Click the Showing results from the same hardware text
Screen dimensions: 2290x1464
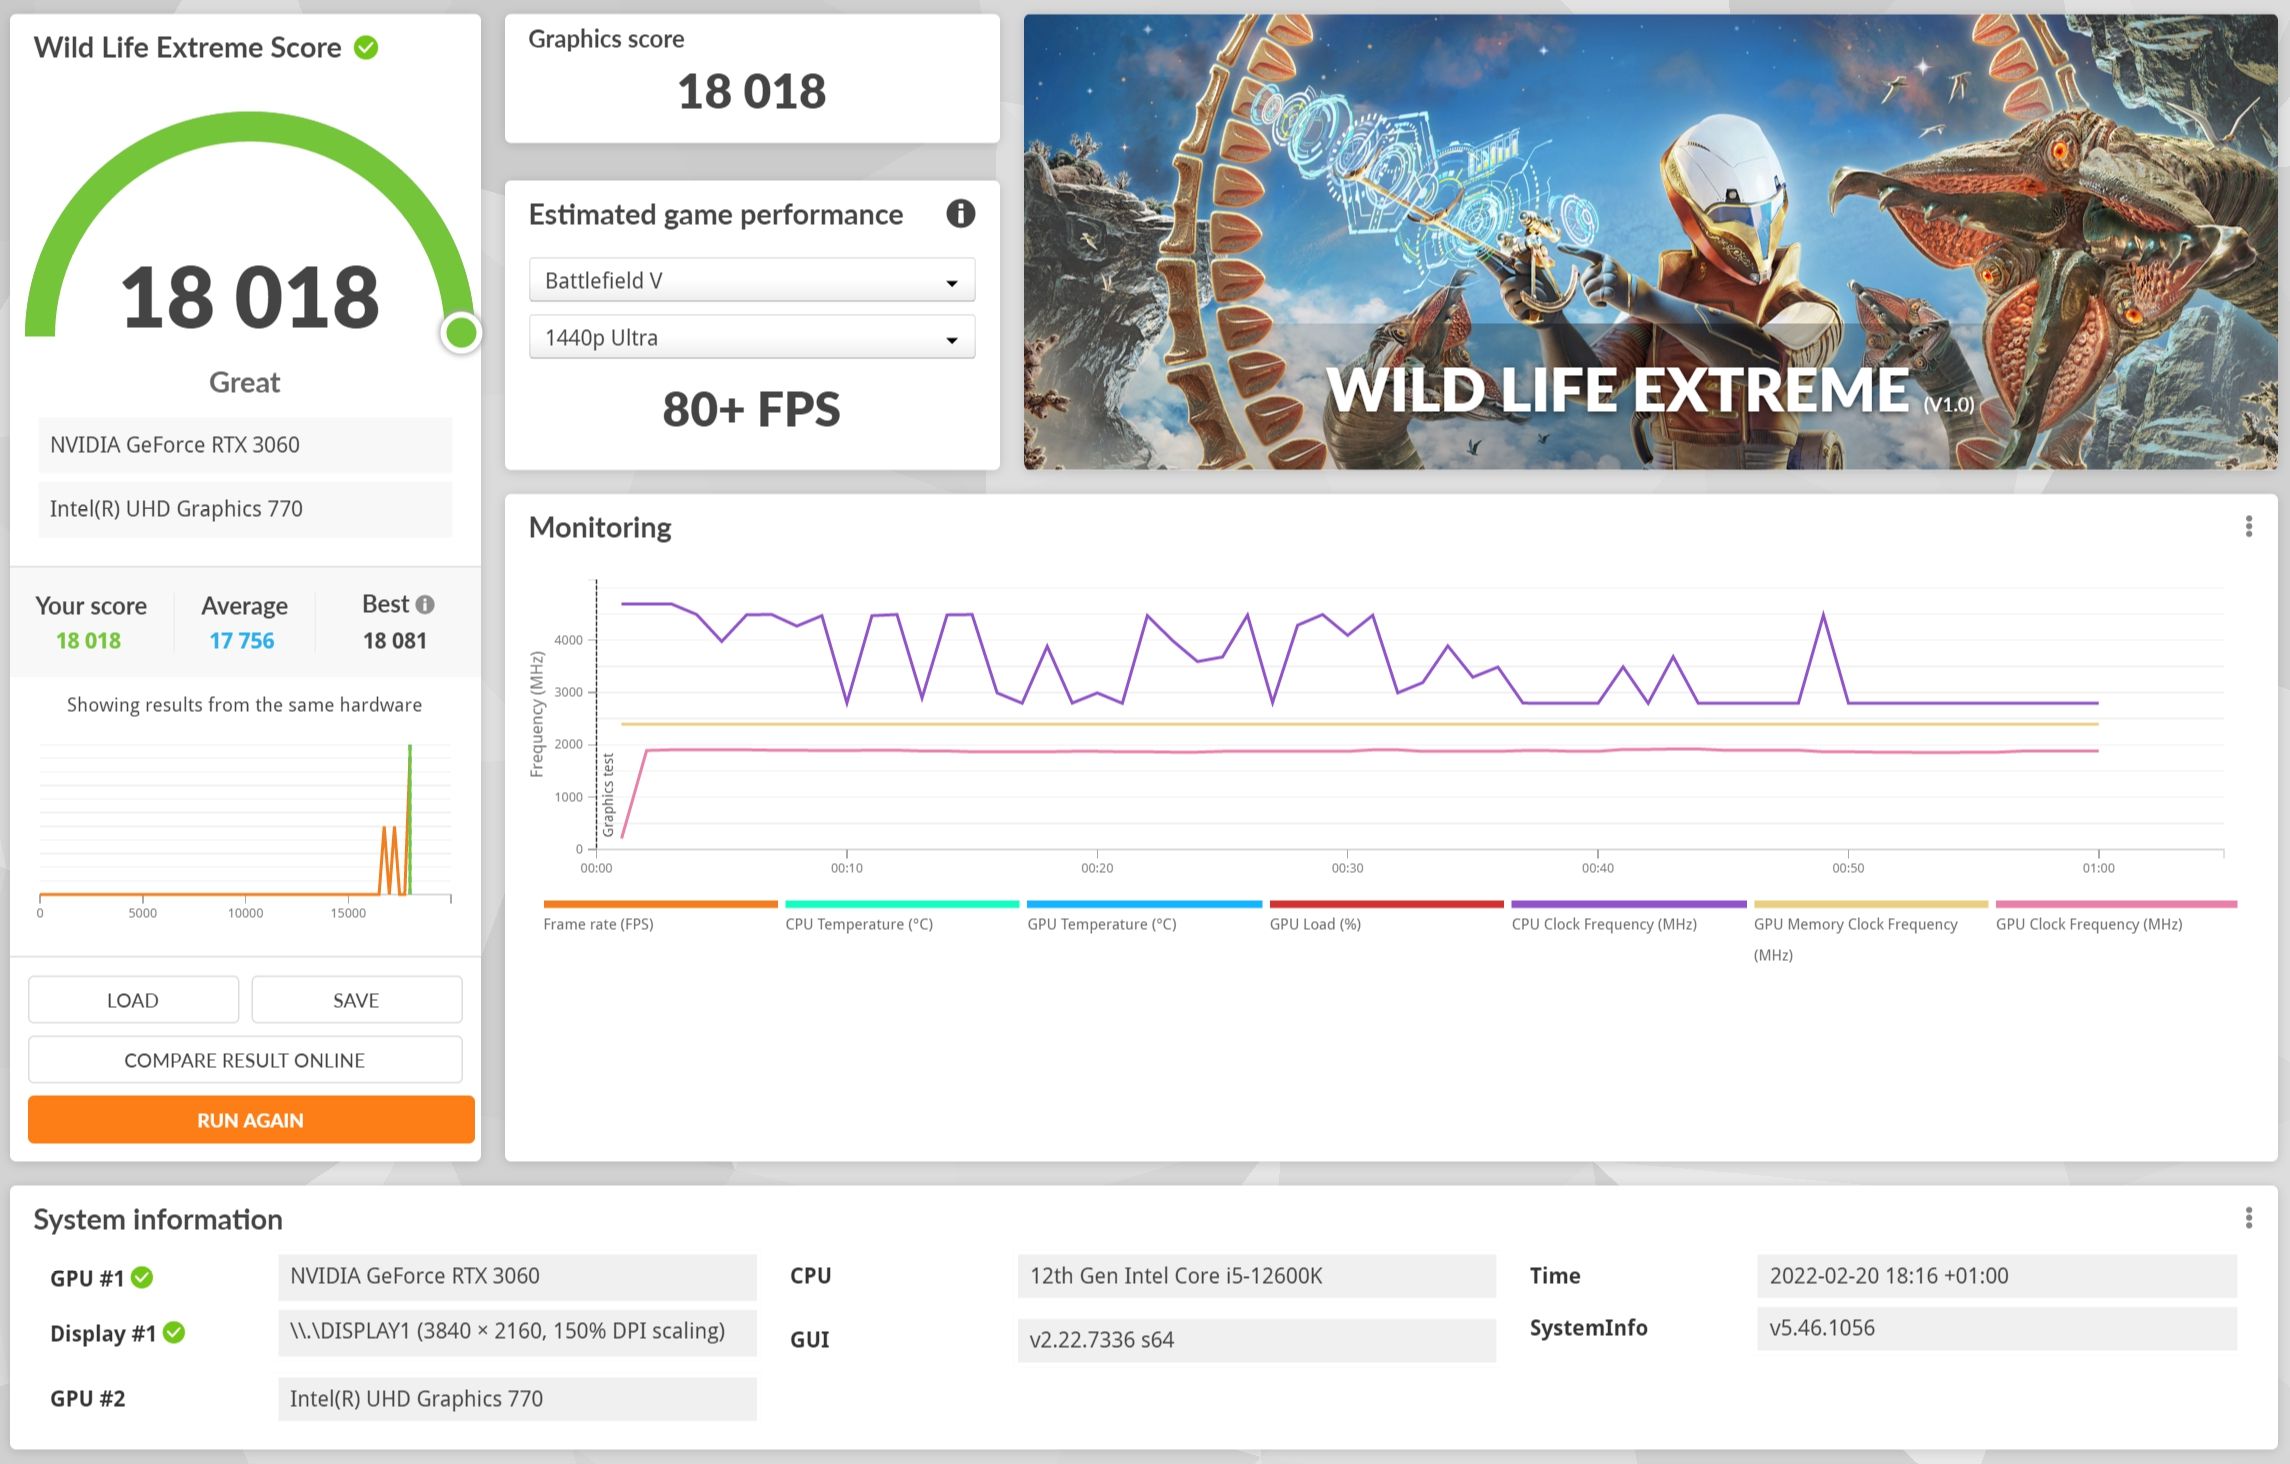pos(245,705)
